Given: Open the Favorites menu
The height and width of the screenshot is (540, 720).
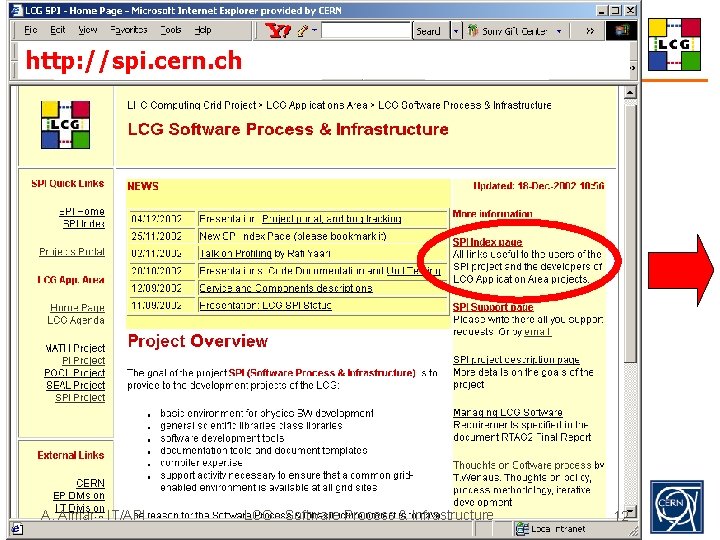Looking at the screenshot, I should point(129,30).
